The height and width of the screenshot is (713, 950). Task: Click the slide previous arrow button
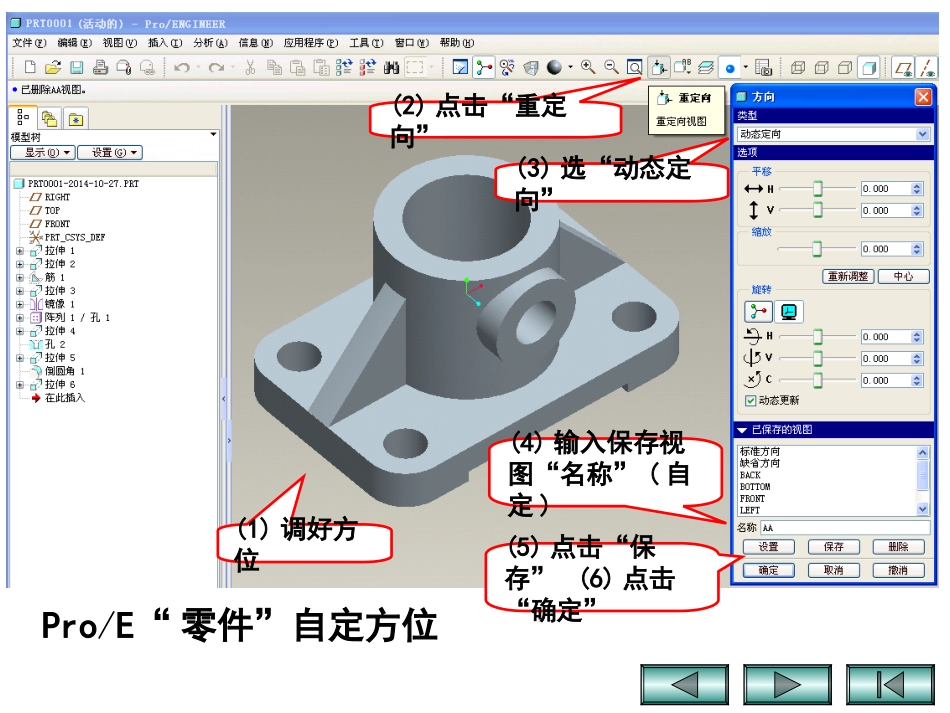click(x=685, y=685)
